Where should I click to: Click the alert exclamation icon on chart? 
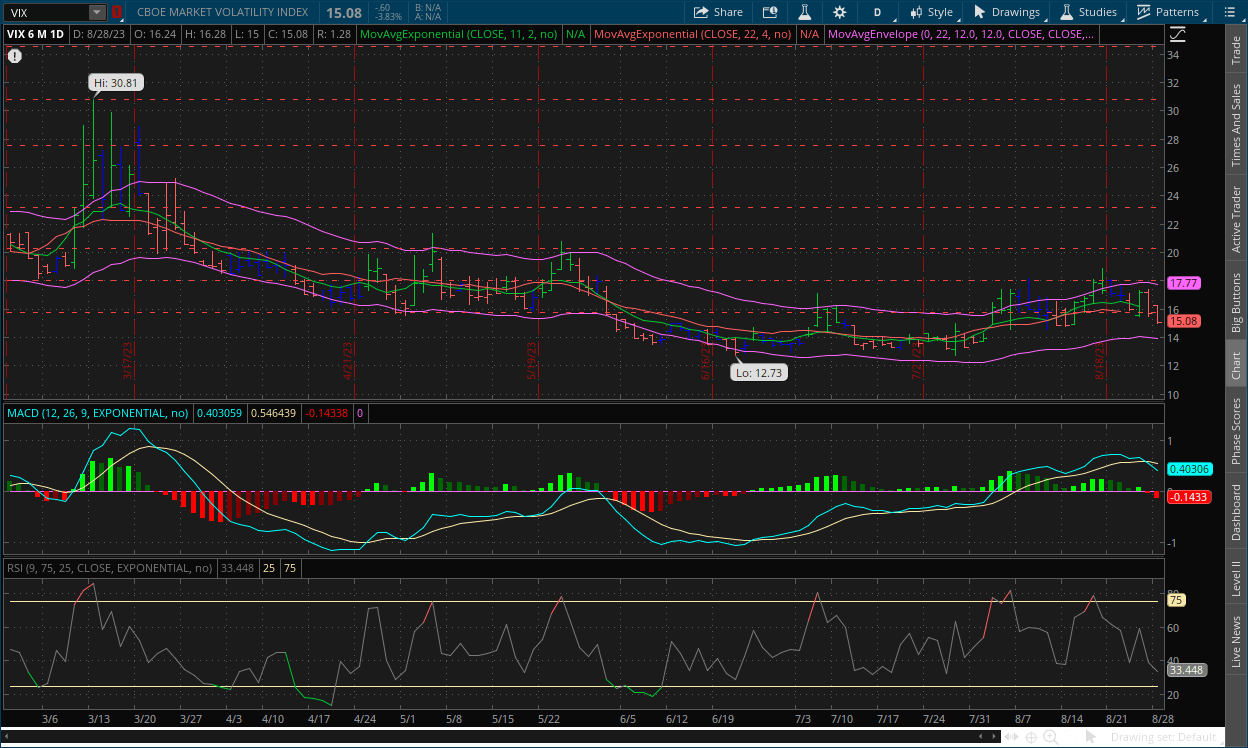tap(15, 56)
